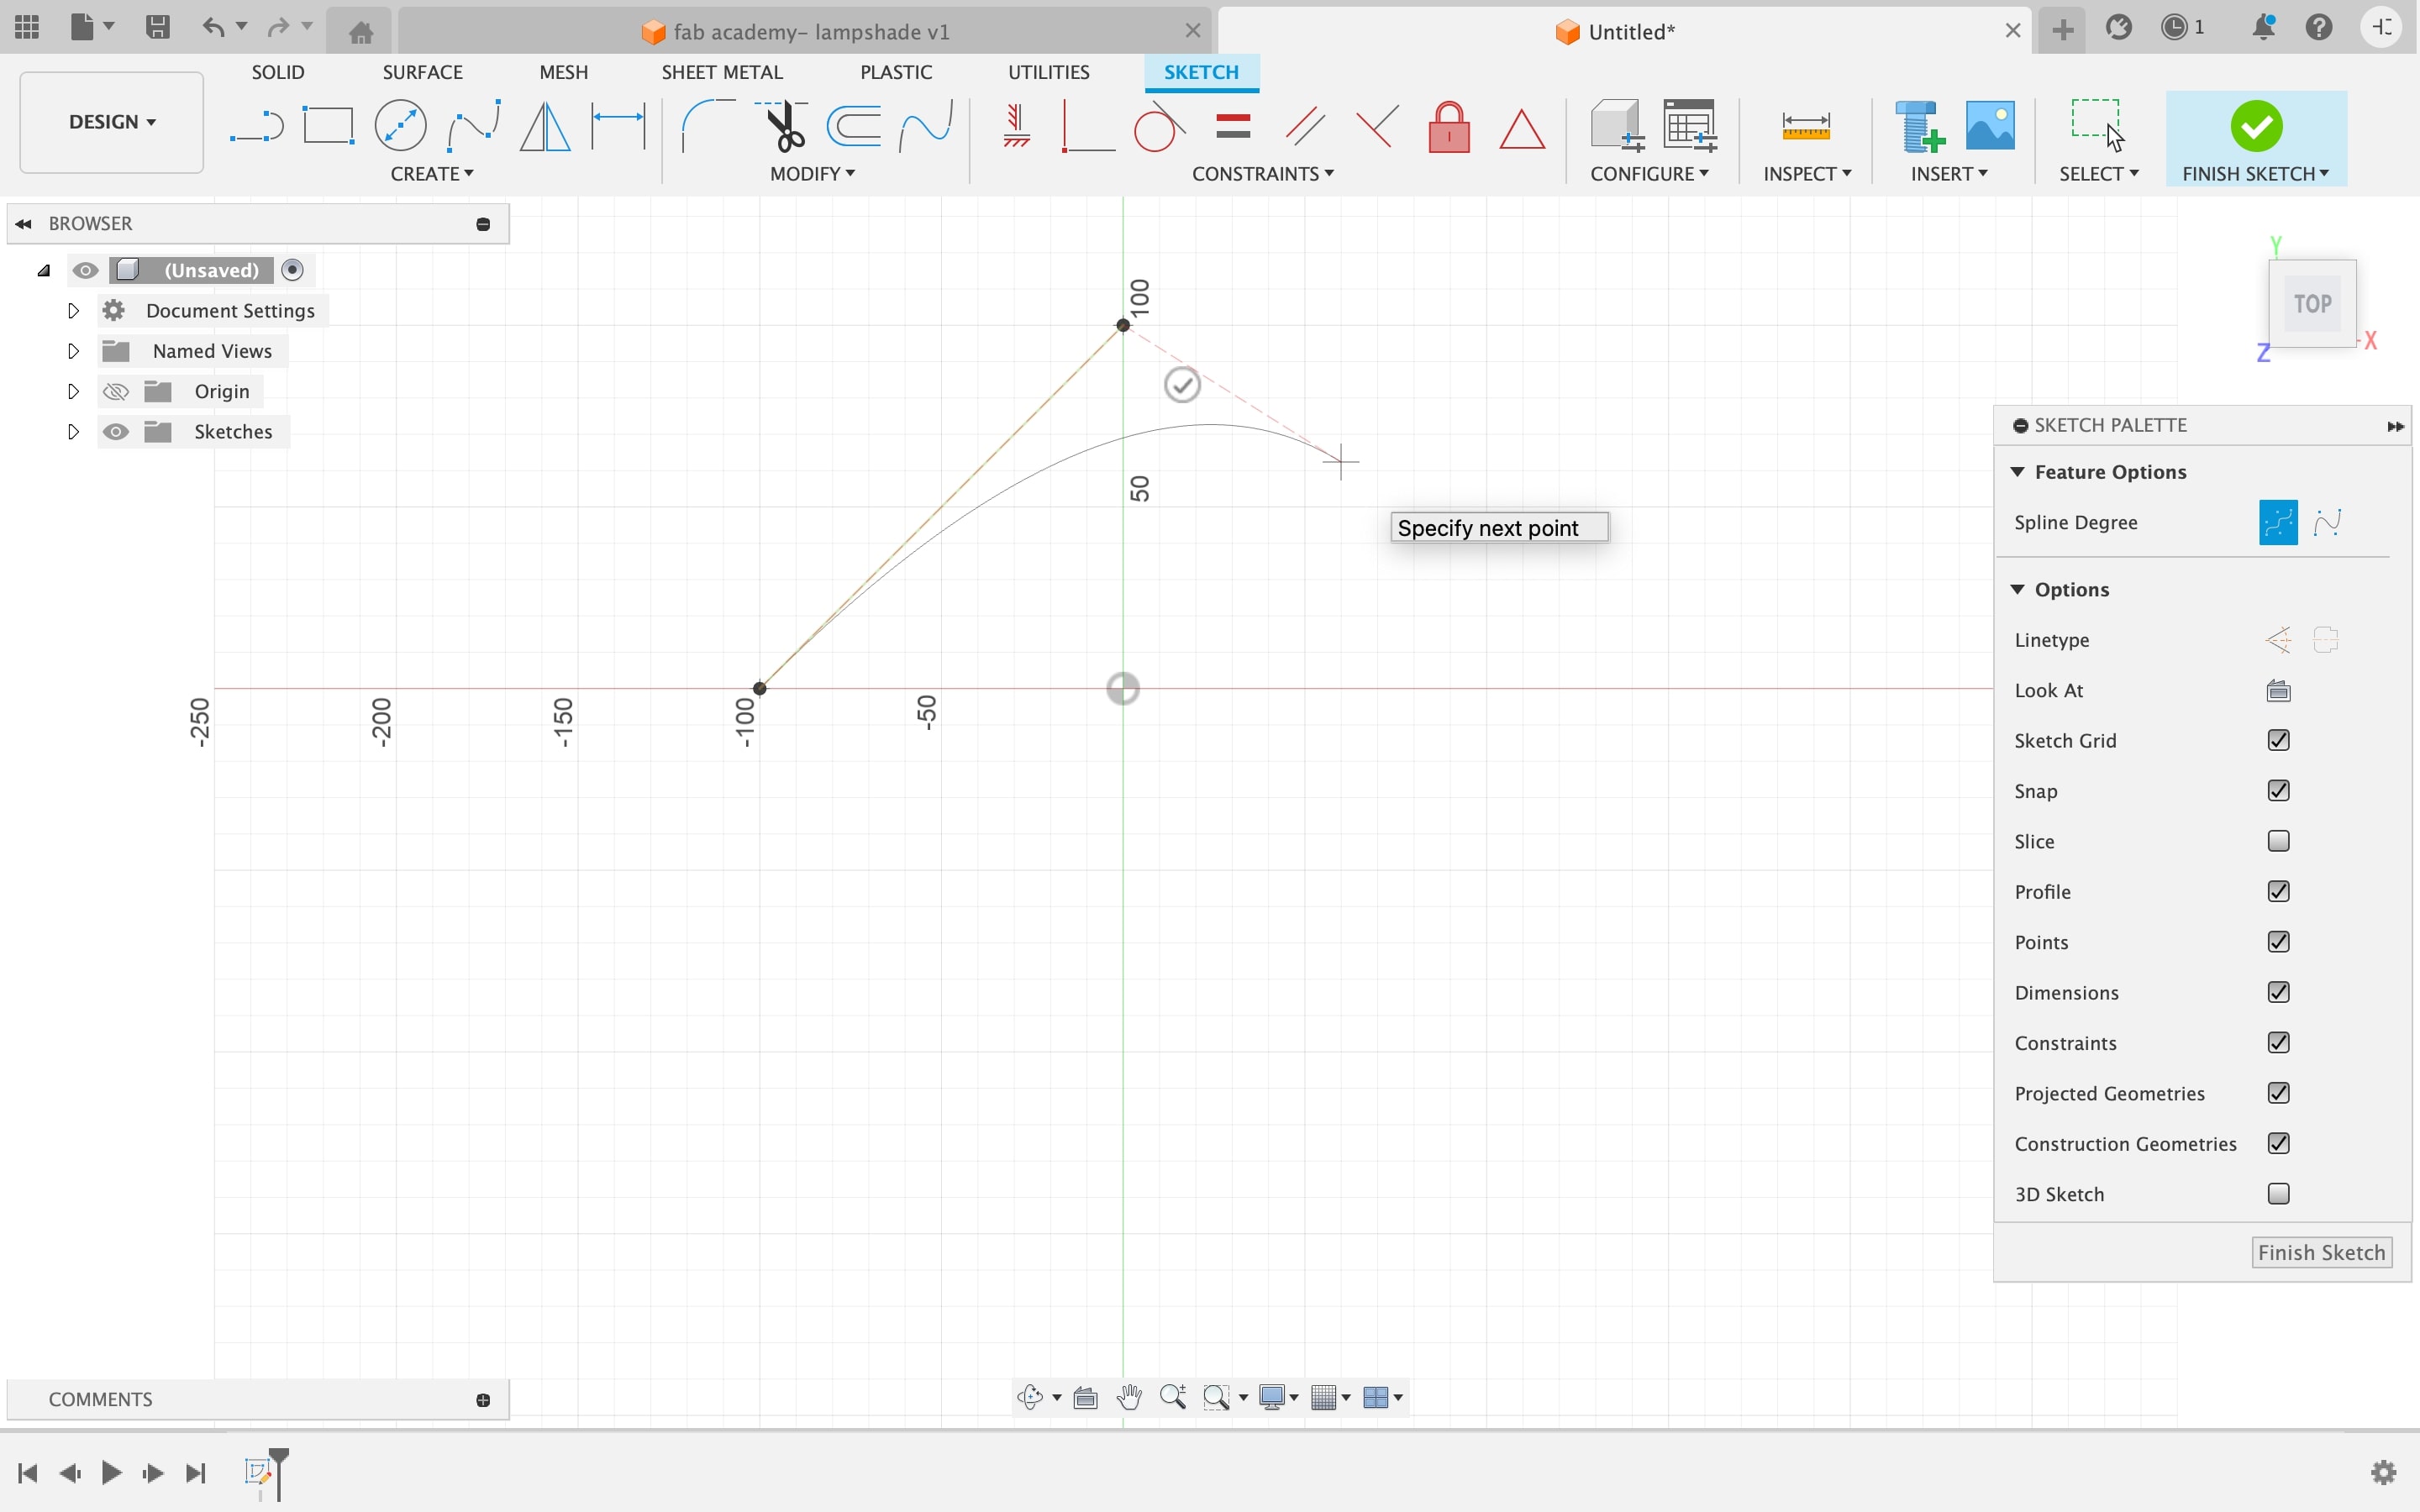Apply the Horizontal/Vertical constraint
2420x1512 pixels.
coord(1016,126)
